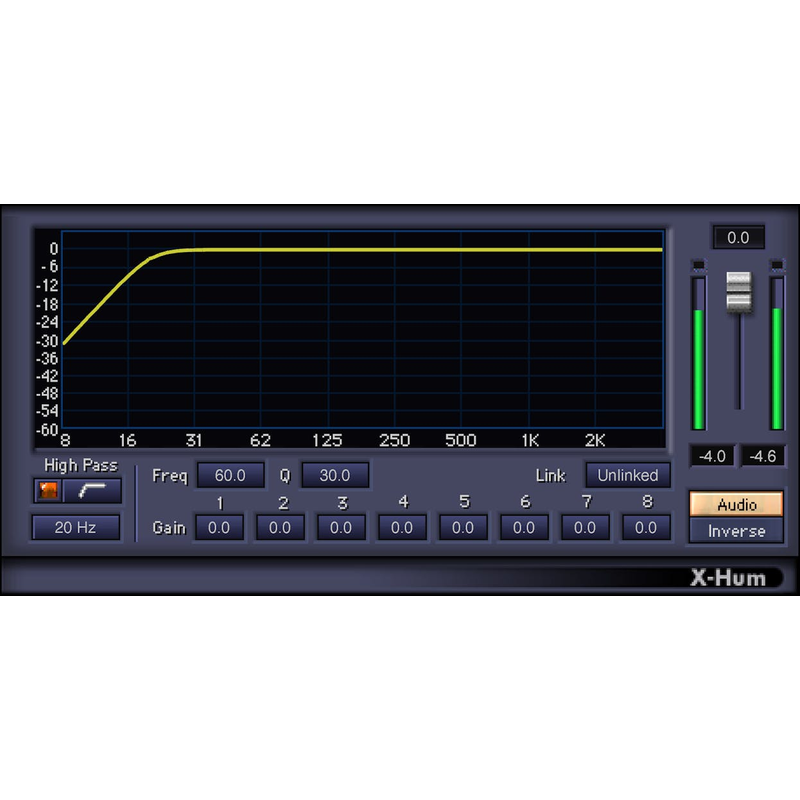Click the output gain fader handle

[738, 292]
